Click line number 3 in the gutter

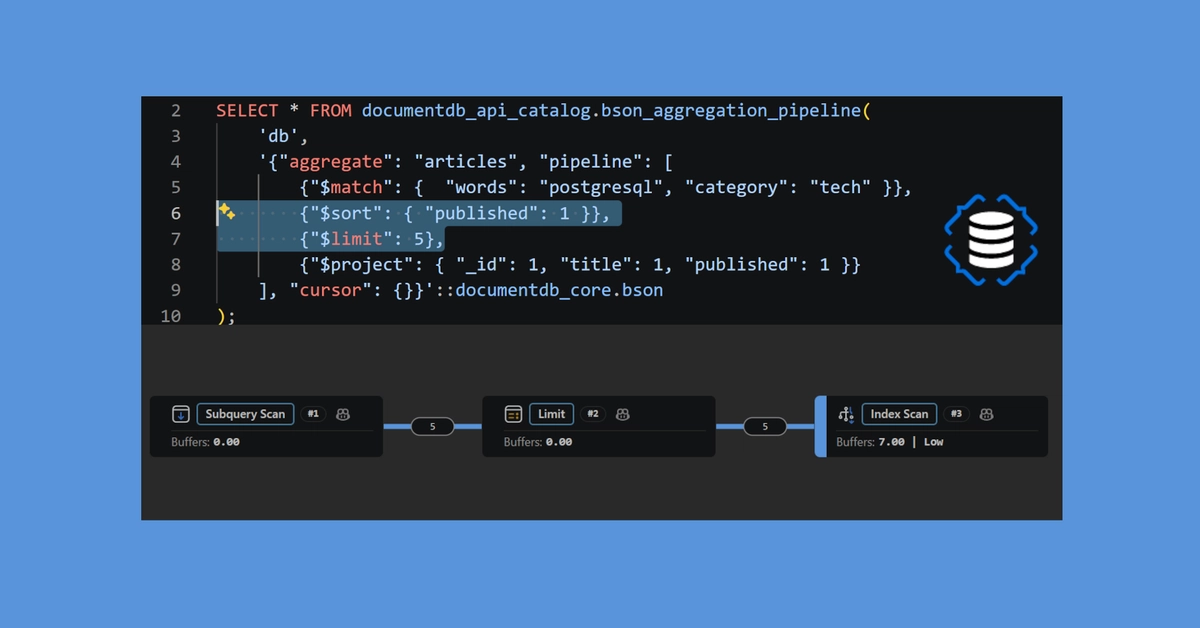tap(176, 136)
